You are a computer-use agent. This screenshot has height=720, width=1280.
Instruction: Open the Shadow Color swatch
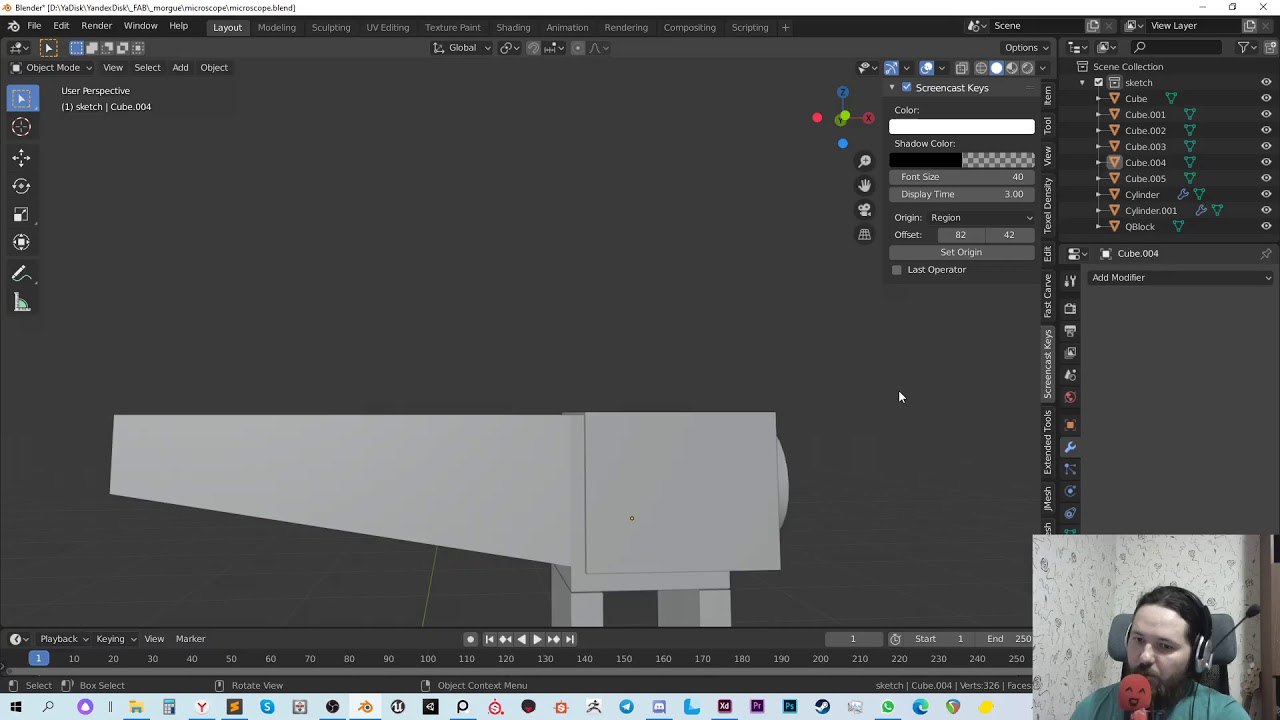tap(961, 160)
